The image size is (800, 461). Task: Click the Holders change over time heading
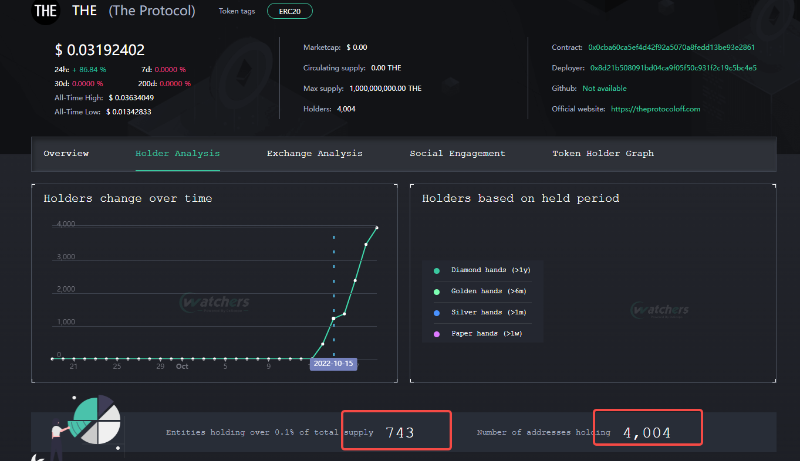click(128, 198)
